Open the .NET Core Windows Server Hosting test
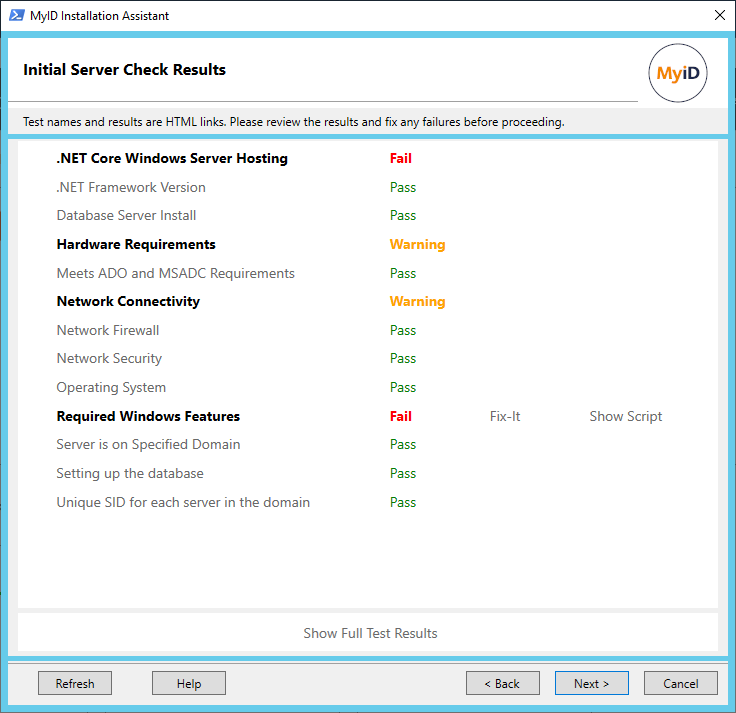The height and width of the screenshot is (713, 736). pyautogui.click(x=172, y=158)
